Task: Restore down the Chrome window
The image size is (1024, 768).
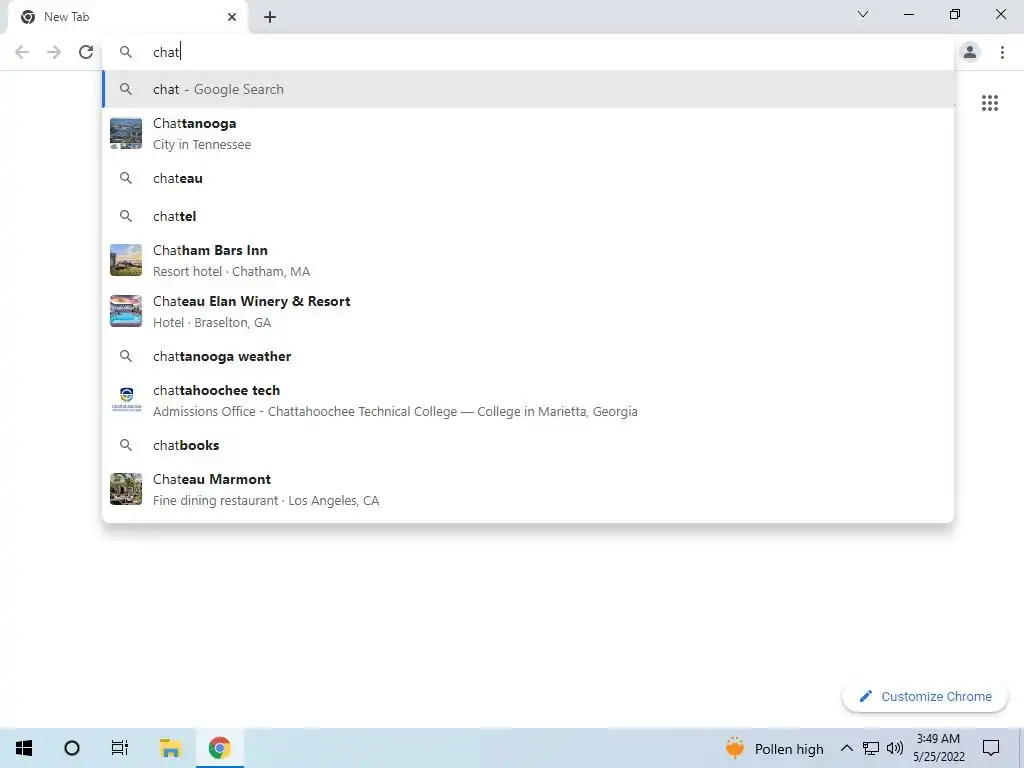Action: 955,14
